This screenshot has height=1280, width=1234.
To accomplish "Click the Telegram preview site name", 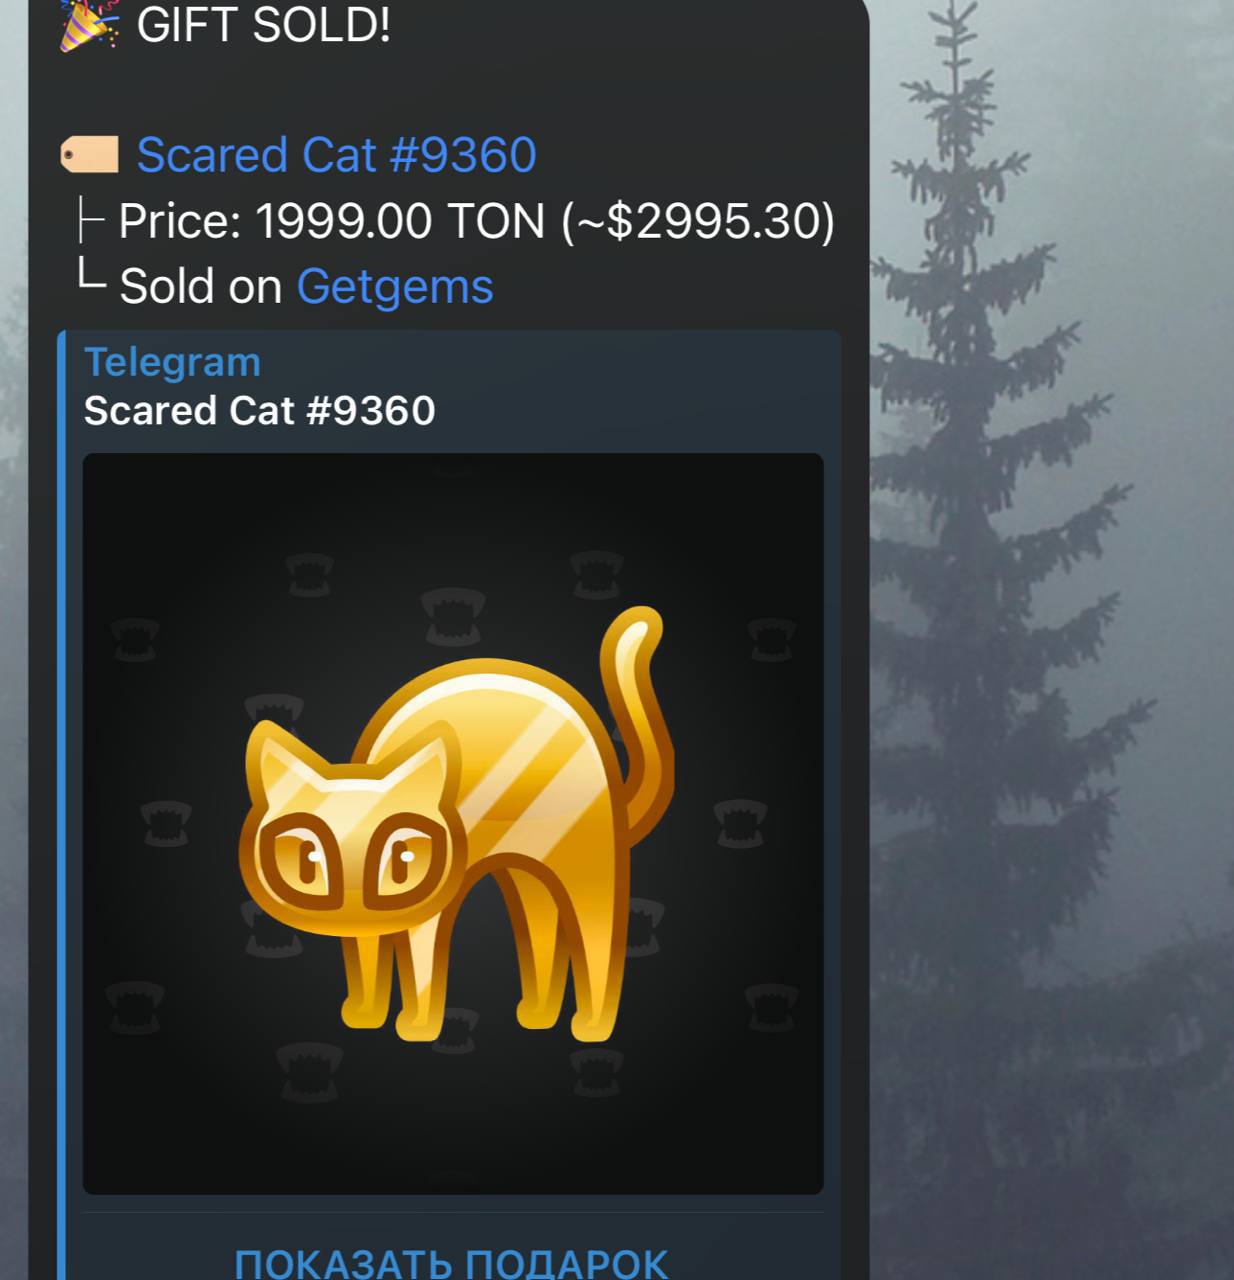I will click(x=172, y=362).
